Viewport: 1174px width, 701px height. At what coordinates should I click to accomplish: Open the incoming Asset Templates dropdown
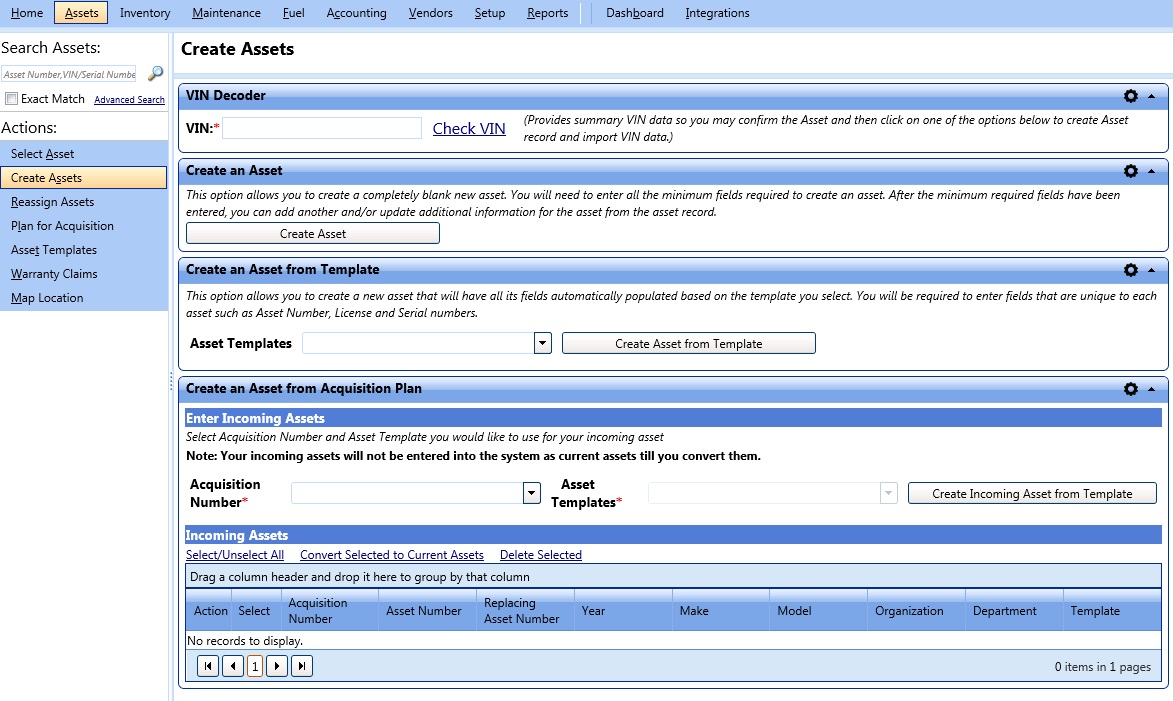click(x=889, y=493)
